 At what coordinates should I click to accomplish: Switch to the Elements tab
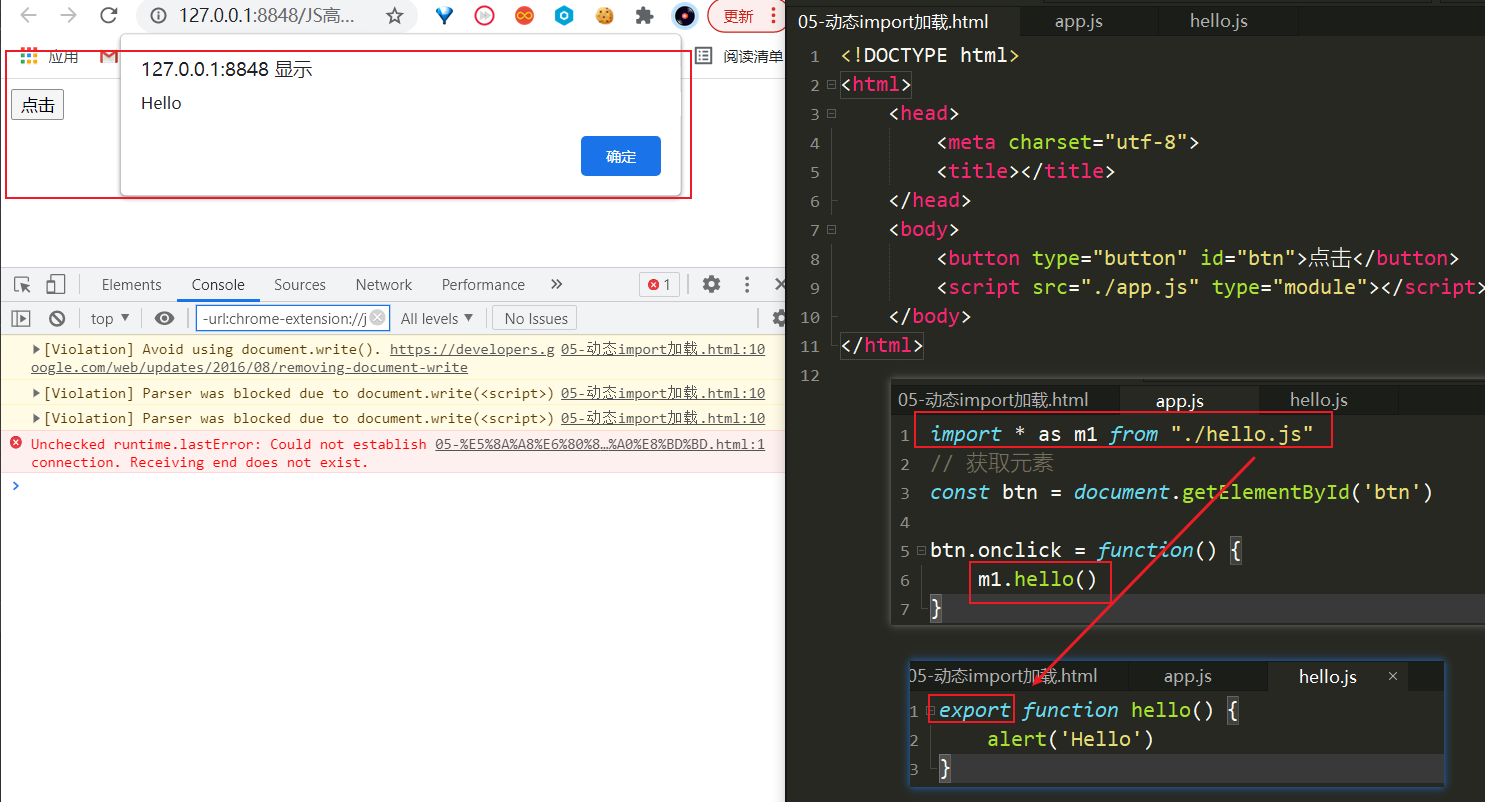(x=131, y=285)
